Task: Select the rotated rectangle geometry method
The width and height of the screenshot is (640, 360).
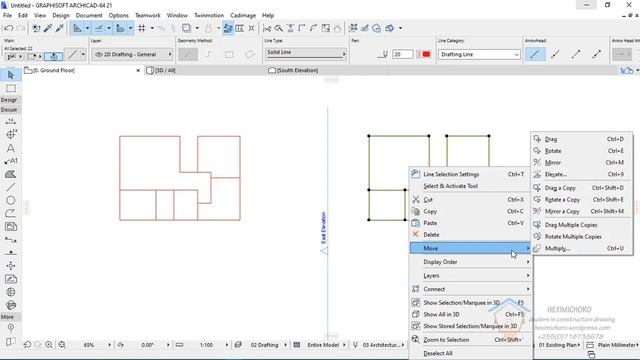Action: (x=249, y=54)
